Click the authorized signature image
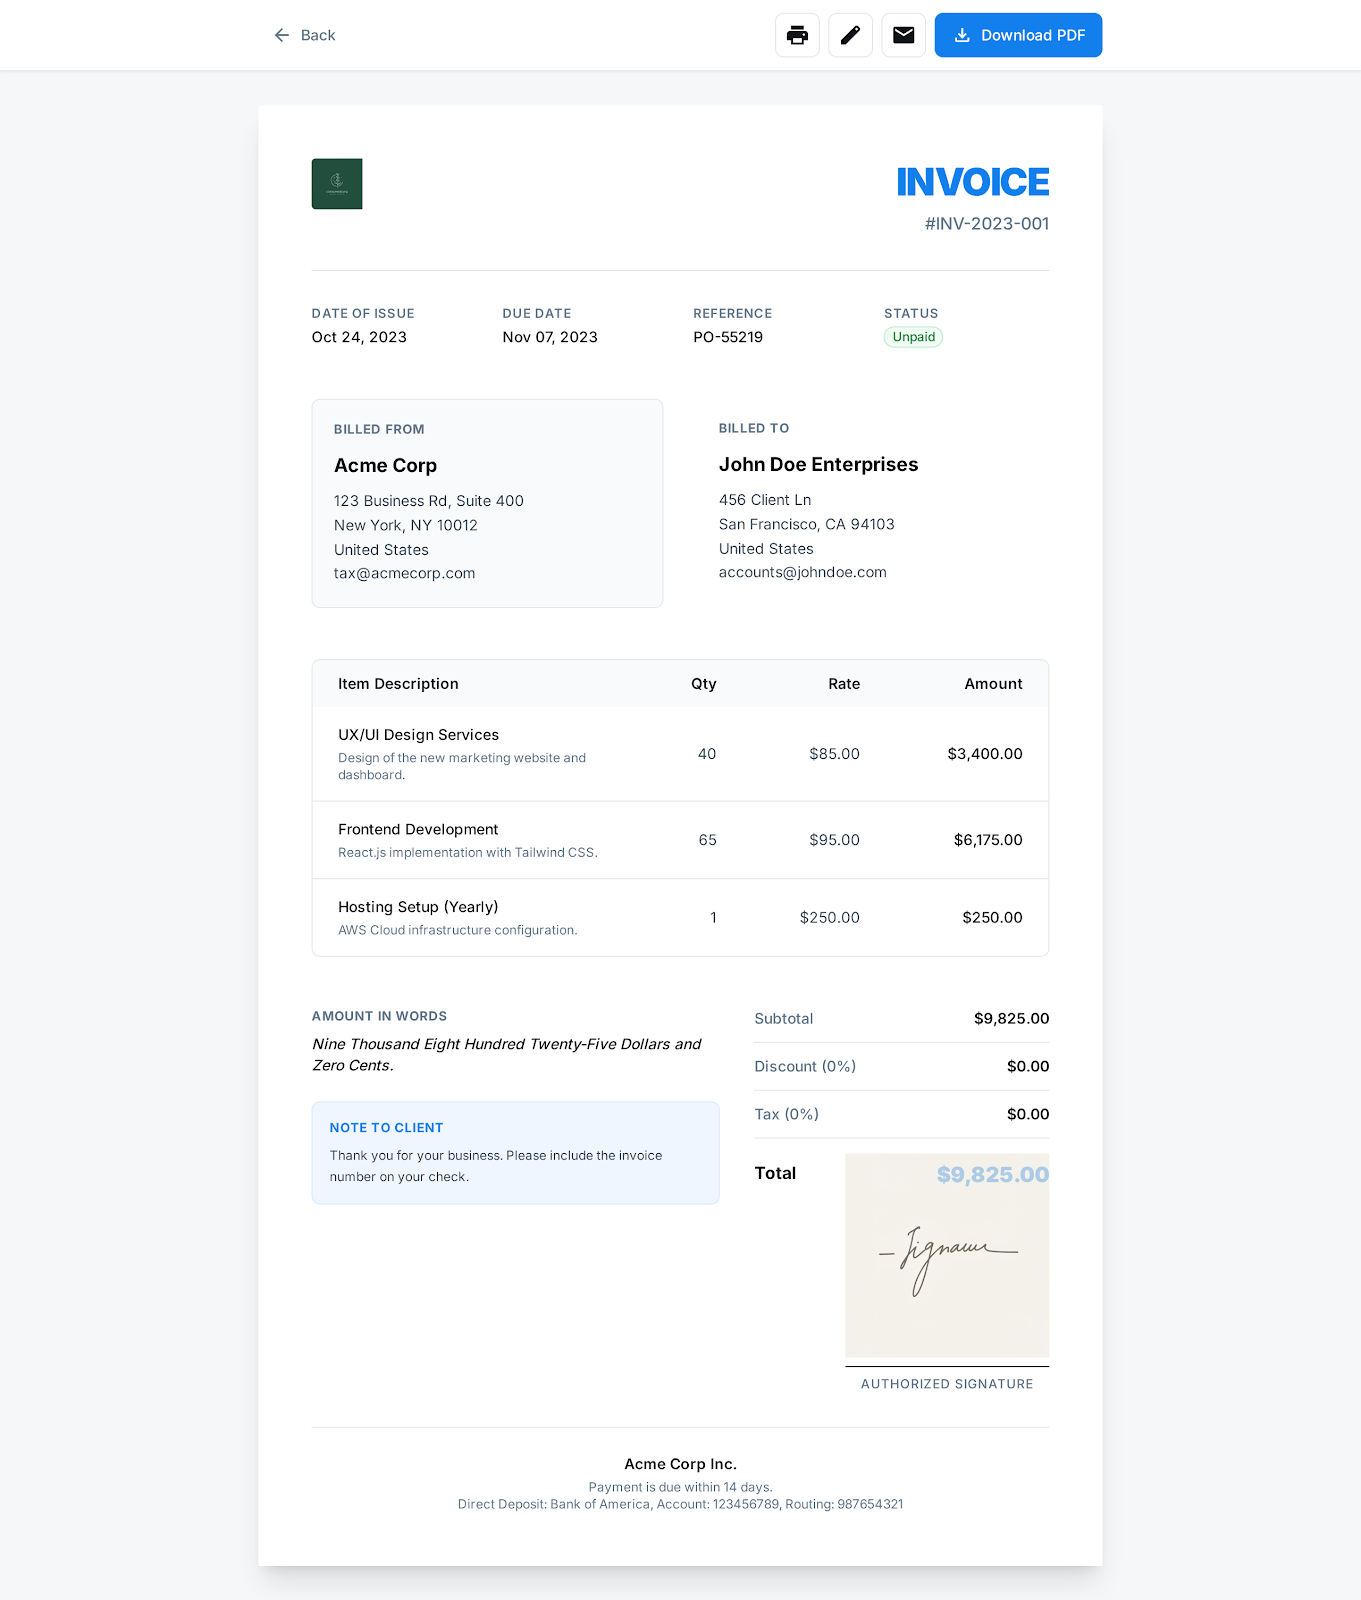The width and height of the screenshot is (1361, 1600). click(946, 1262)
